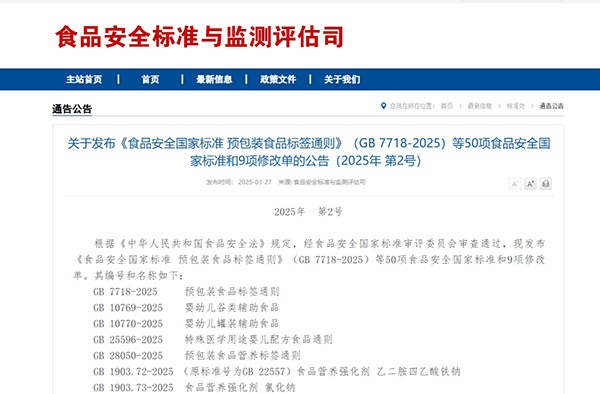Click the print page icon
The width and height of the screenshot is (600, 394).
click(546, 184)
